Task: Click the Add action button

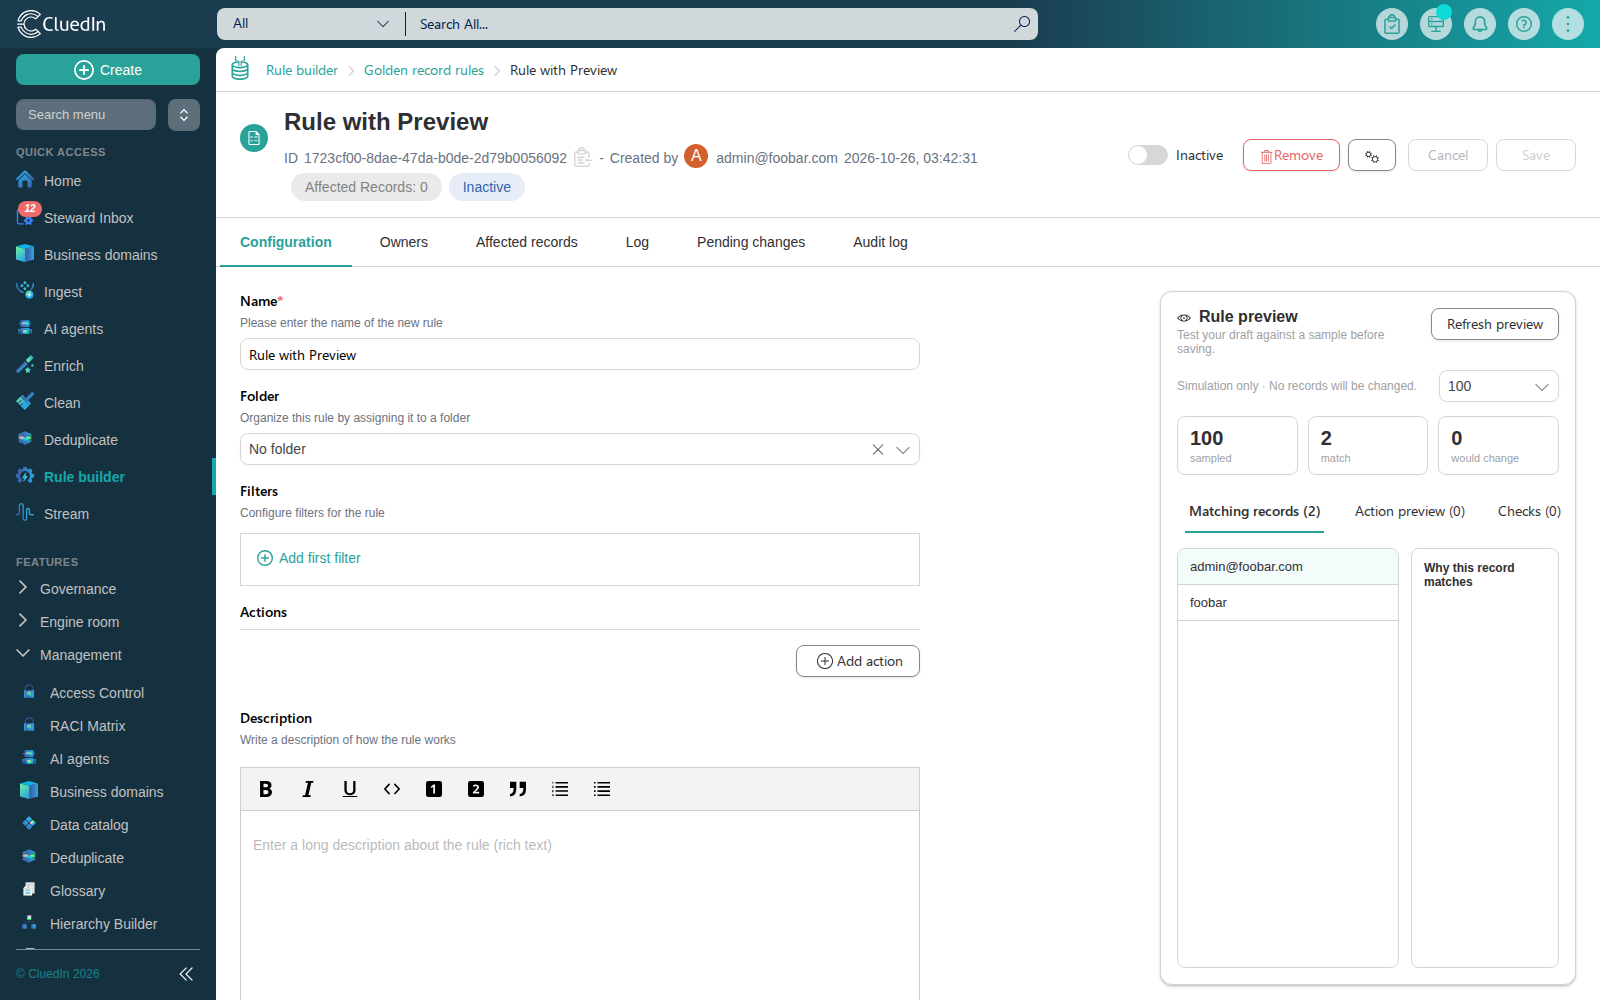Action: coord(858,661)
